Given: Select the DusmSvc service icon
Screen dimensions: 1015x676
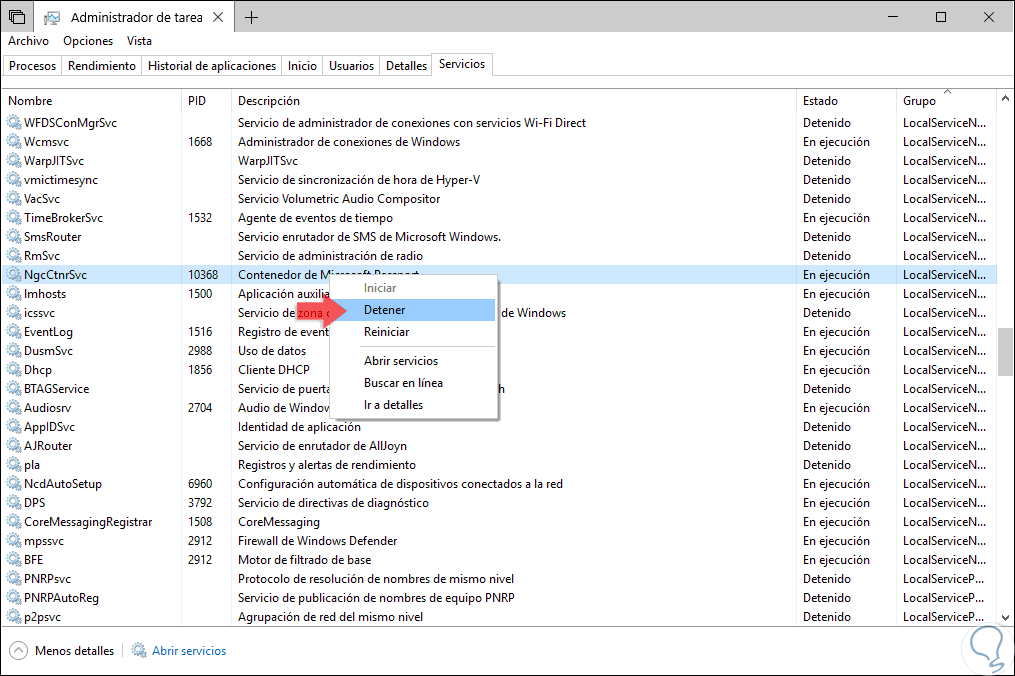Looking at the screenshot, I should 14,350.
